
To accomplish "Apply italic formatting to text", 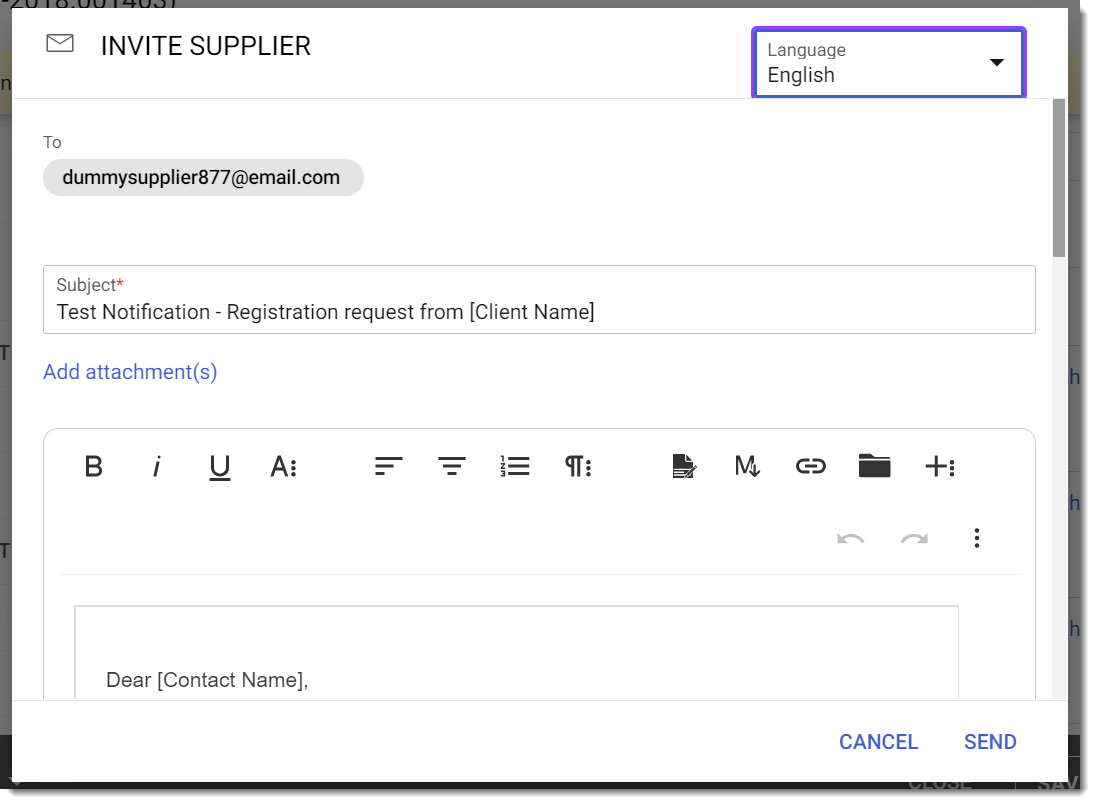I will [x=156, y=466].
